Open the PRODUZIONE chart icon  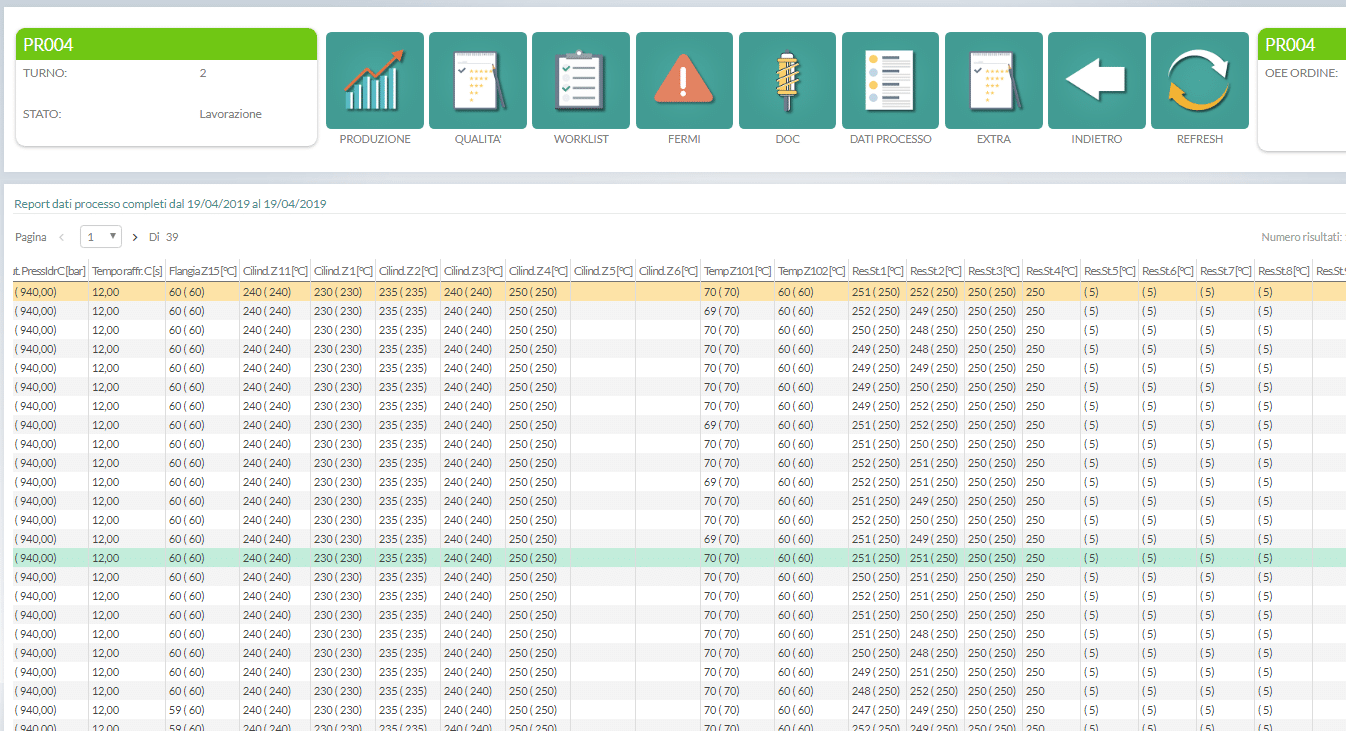[x=375, y=81]
